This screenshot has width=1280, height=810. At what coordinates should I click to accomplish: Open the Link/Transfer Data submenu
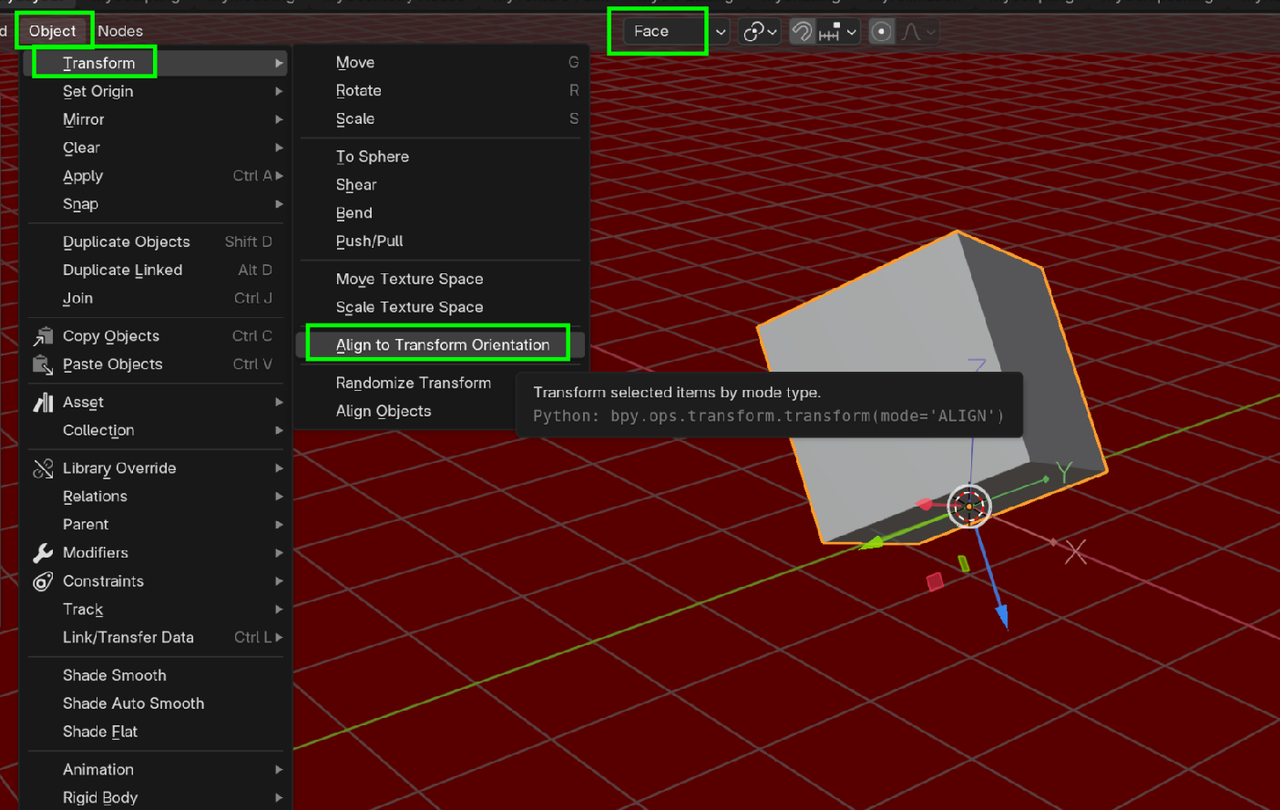click(x=157, y=637)
